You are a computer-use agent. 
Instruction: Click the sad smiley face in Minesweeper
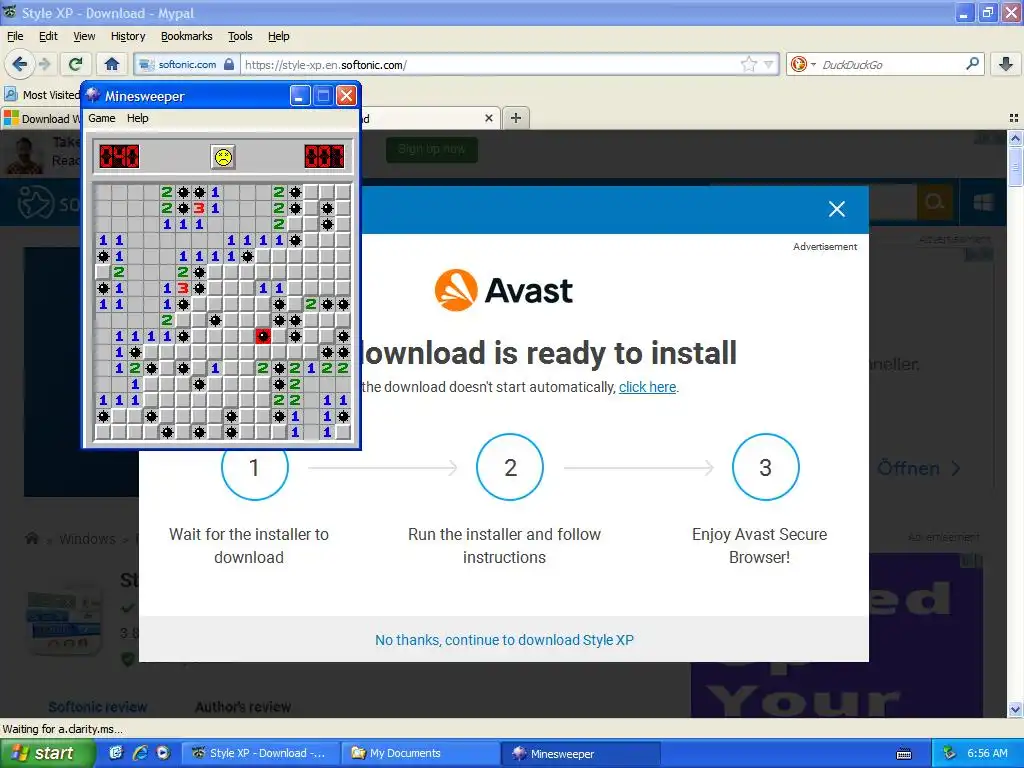coord(223,157)
